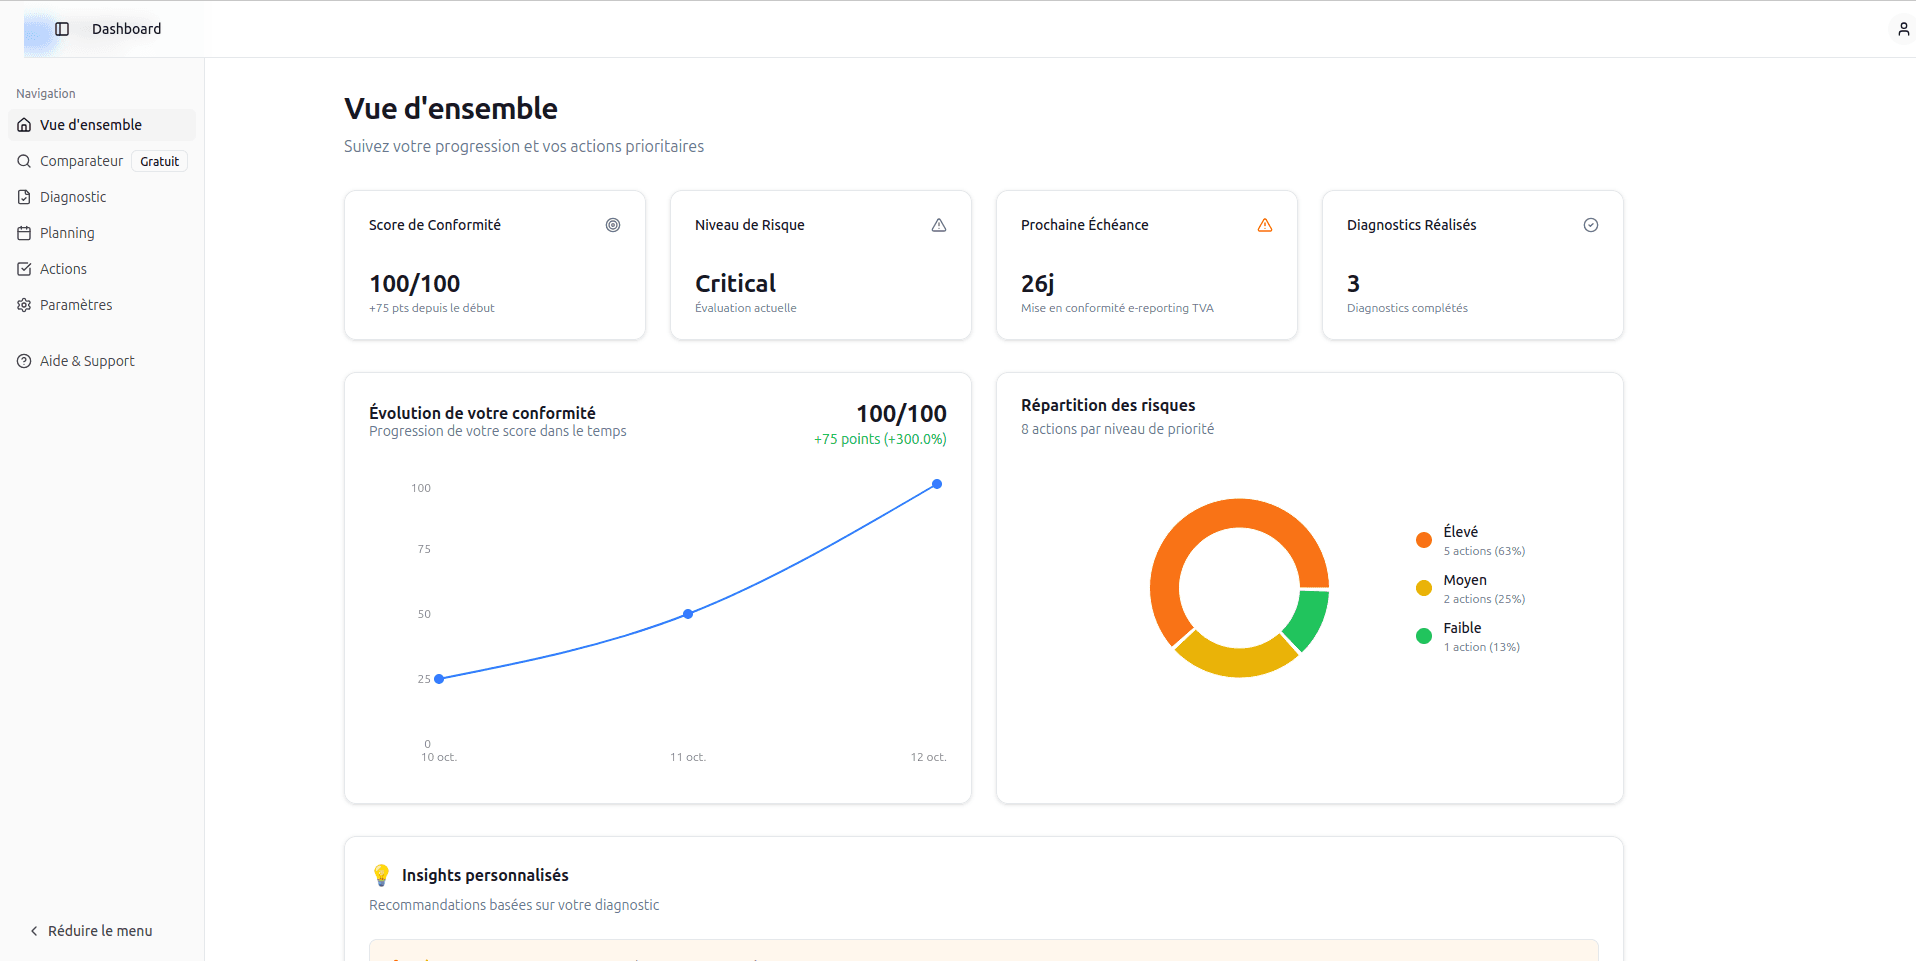Open the user profile icon
Viewport: 1916px width, 961px height.
coord(1903,29)
